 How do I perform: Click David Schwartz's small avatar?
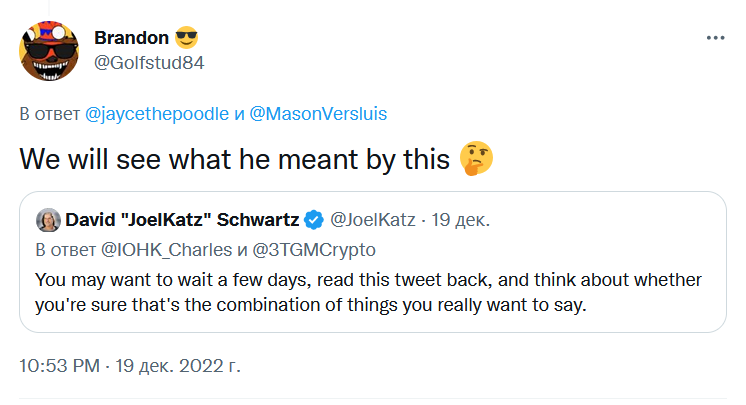coord(47,219)
